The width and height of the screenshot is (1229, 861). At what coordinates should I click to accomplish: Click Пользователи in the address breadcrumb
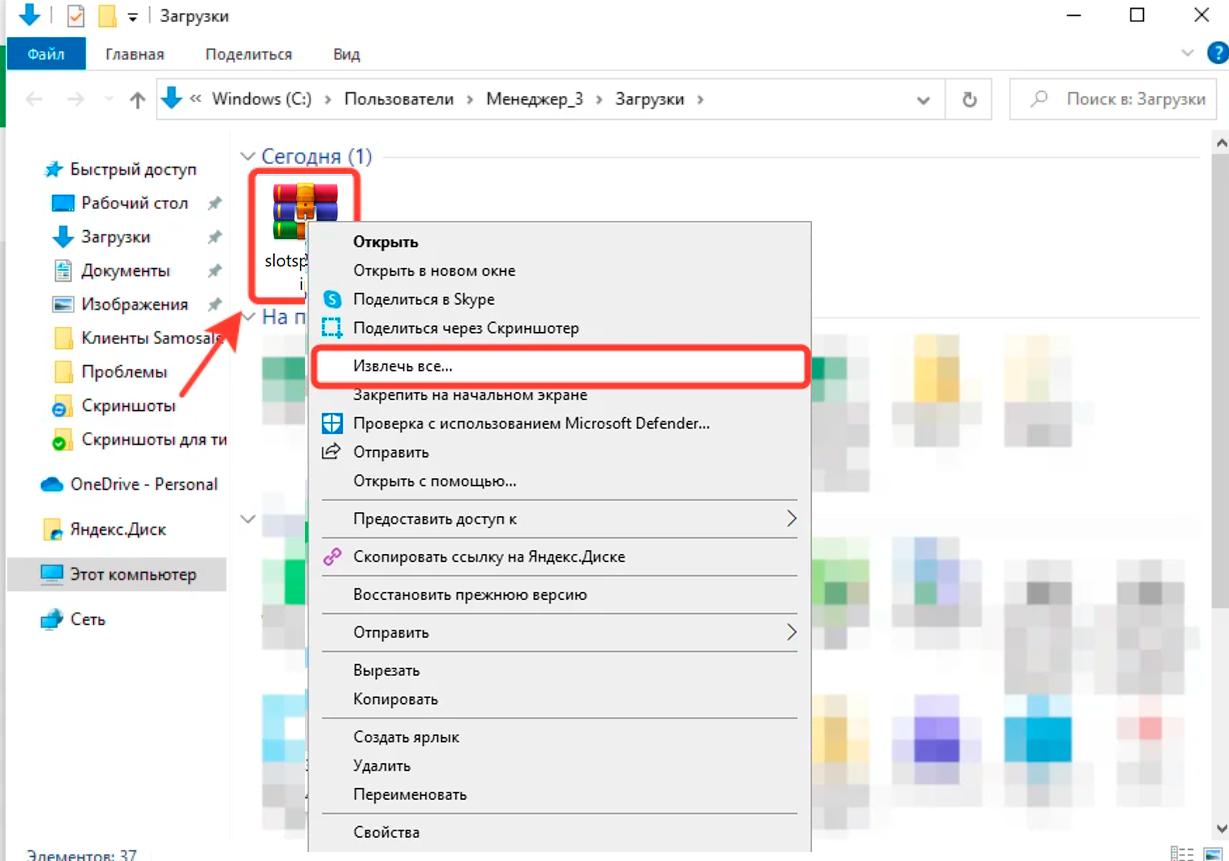point(399,99)
